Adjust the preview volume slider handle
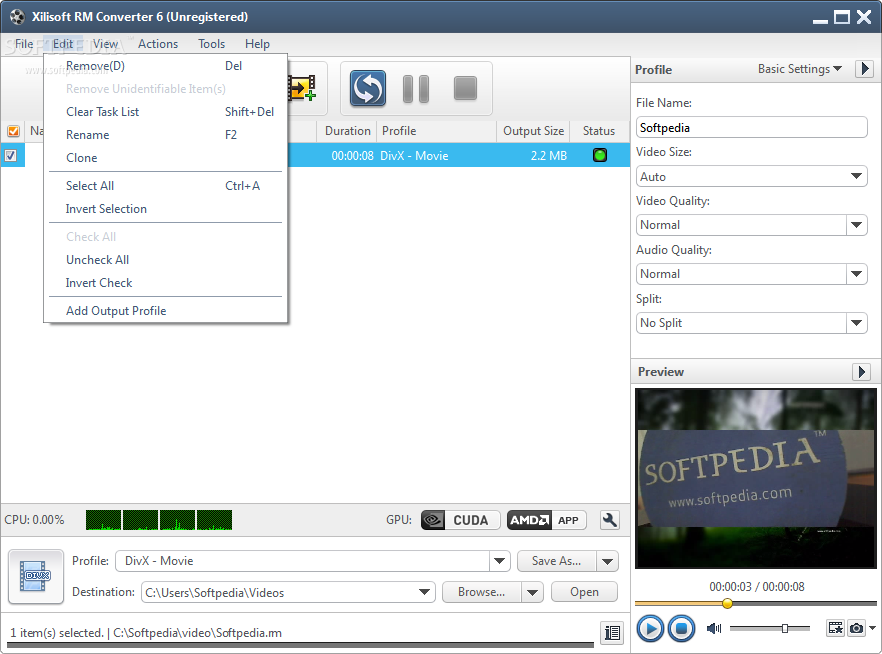This screenshot has width=882, height=654. click(x=785, y=628)
